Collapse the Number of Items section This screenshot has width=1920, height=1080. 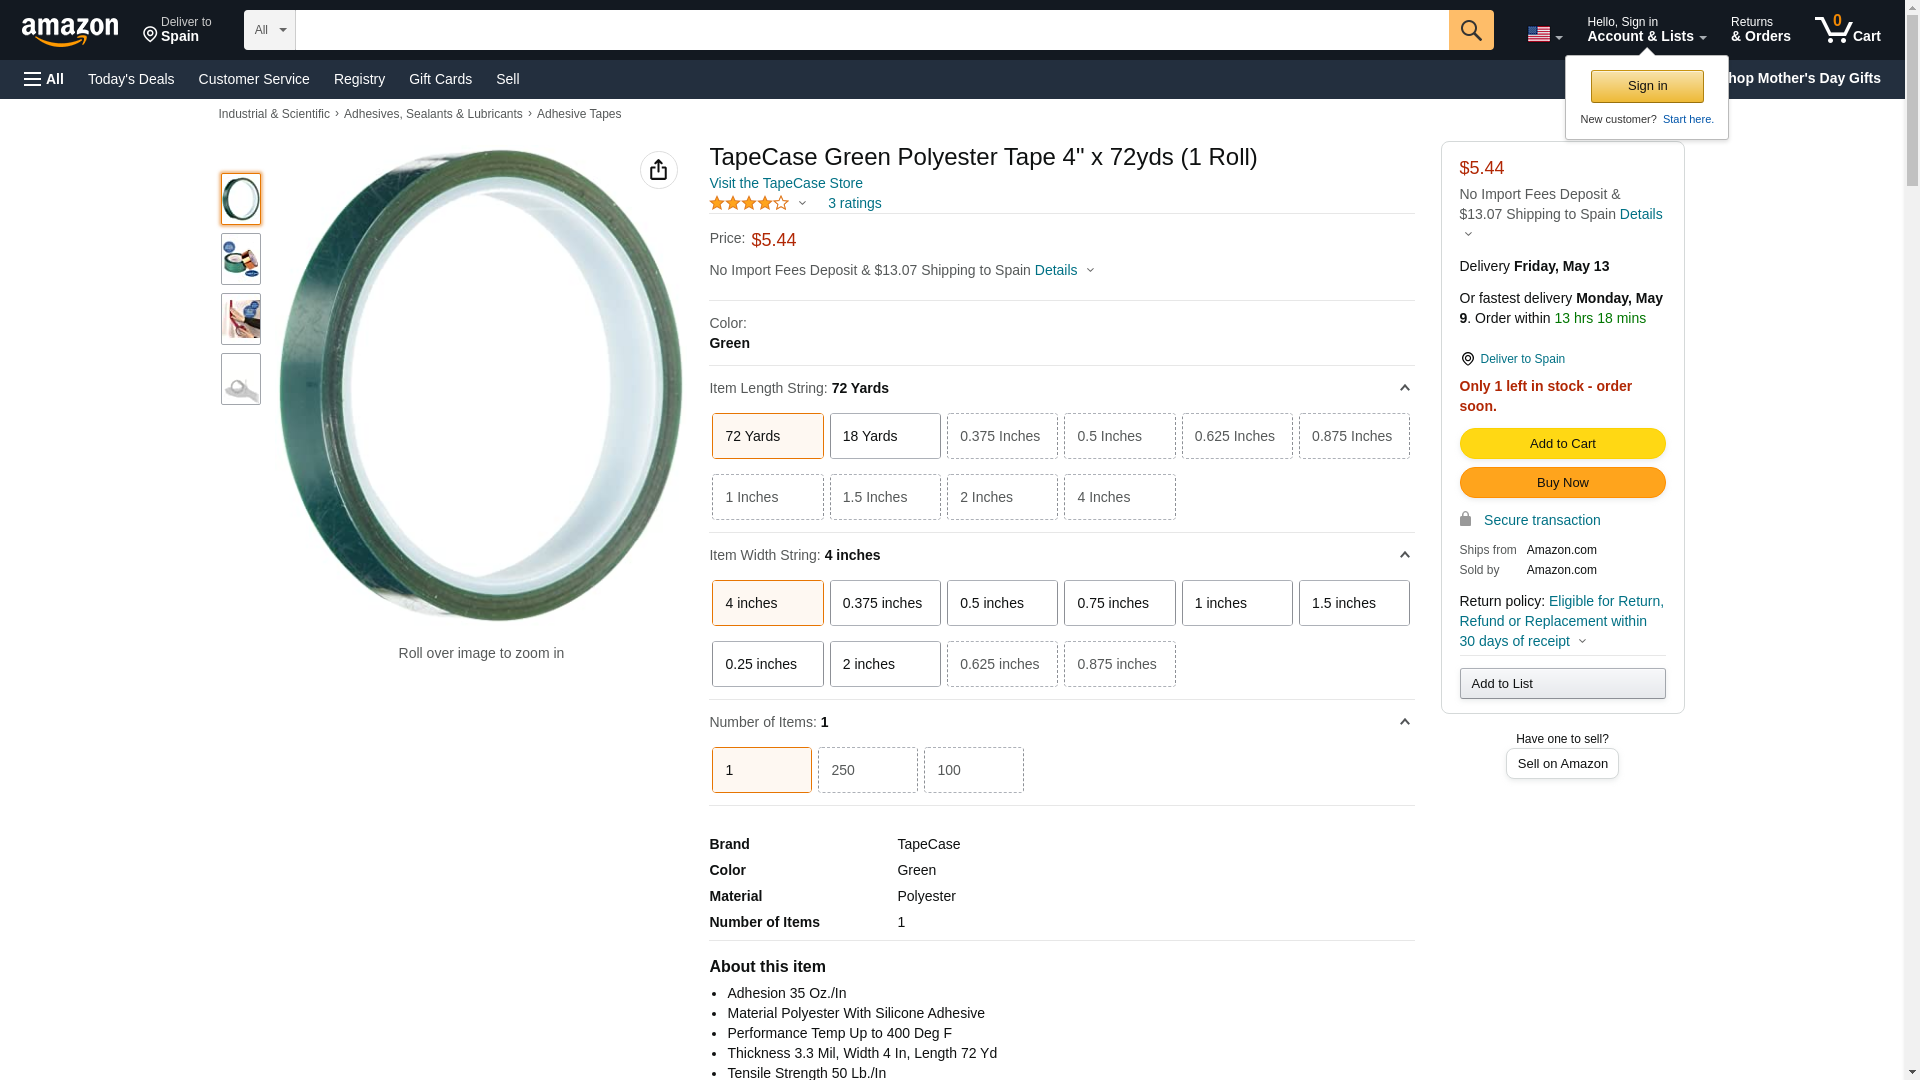click(x=1404, y=722)
